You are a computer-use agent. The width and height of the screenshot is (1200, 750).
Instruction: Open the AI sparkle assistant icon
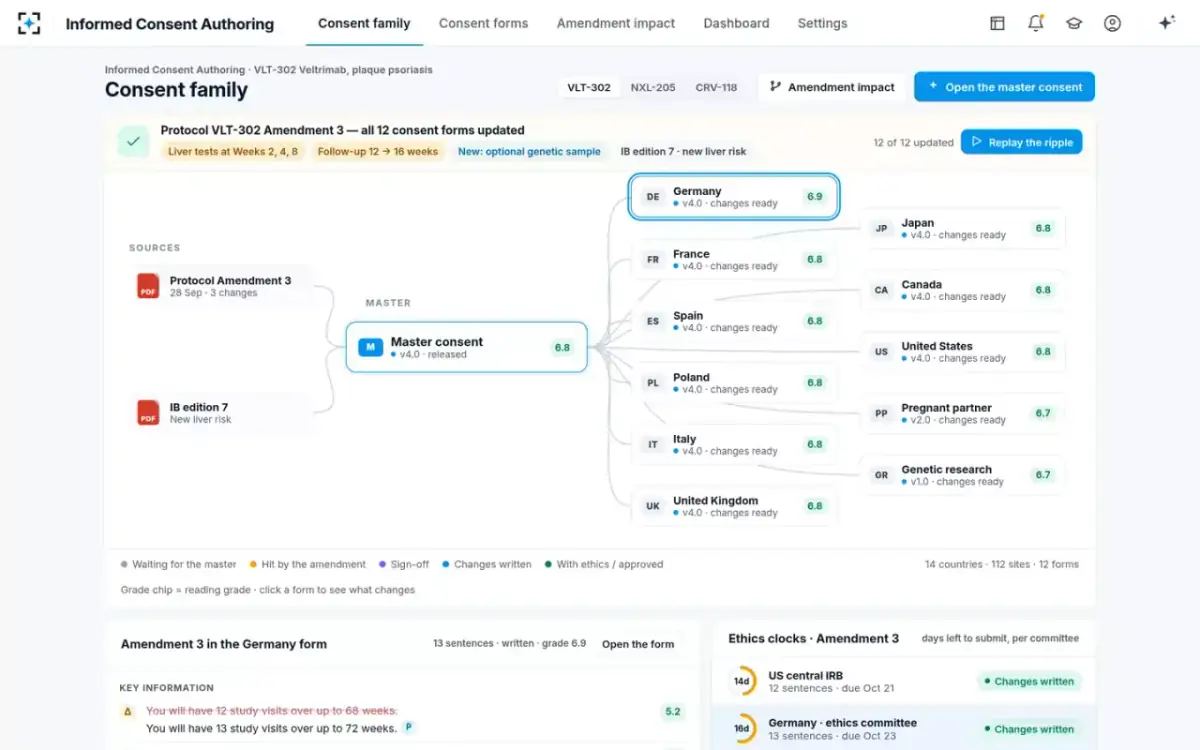point(1166,23)
